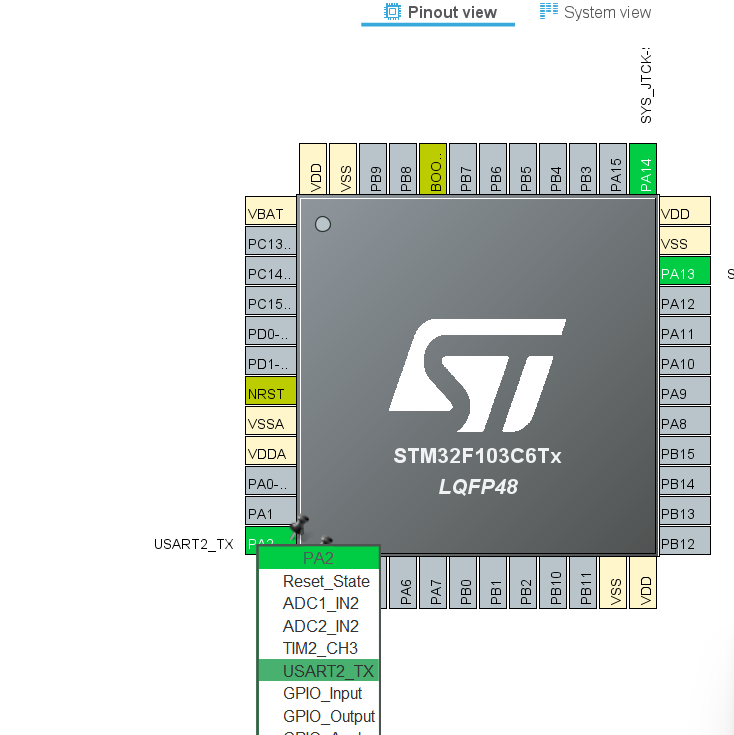Click the PB11 pin on bottom
This screenshot has height=735, width=734.
coord(583,583)
